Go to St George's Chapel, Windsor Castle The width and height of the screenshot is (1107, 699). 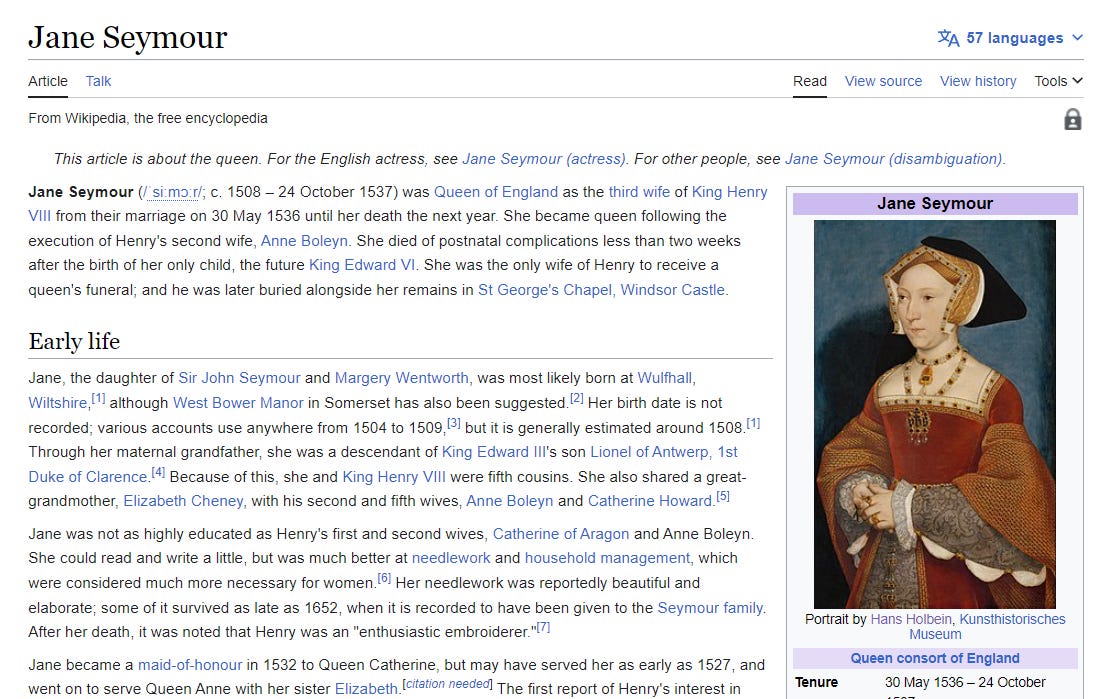click(602, 289)
